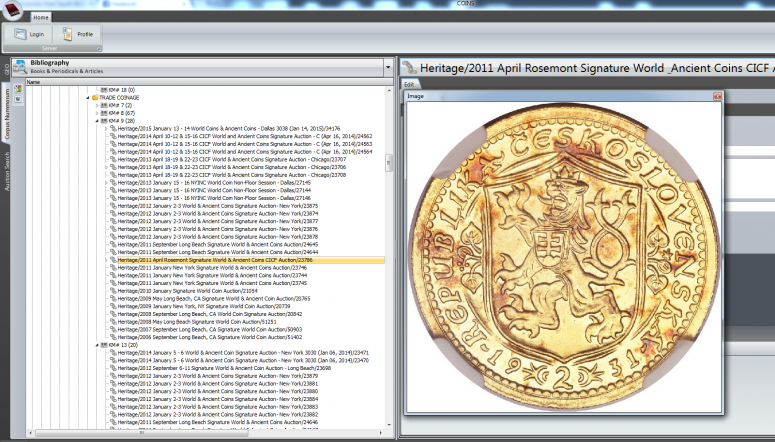Select Heritage/2013 Dallas/27146 entry
The image size is (775, 442).
pos(214,198)
